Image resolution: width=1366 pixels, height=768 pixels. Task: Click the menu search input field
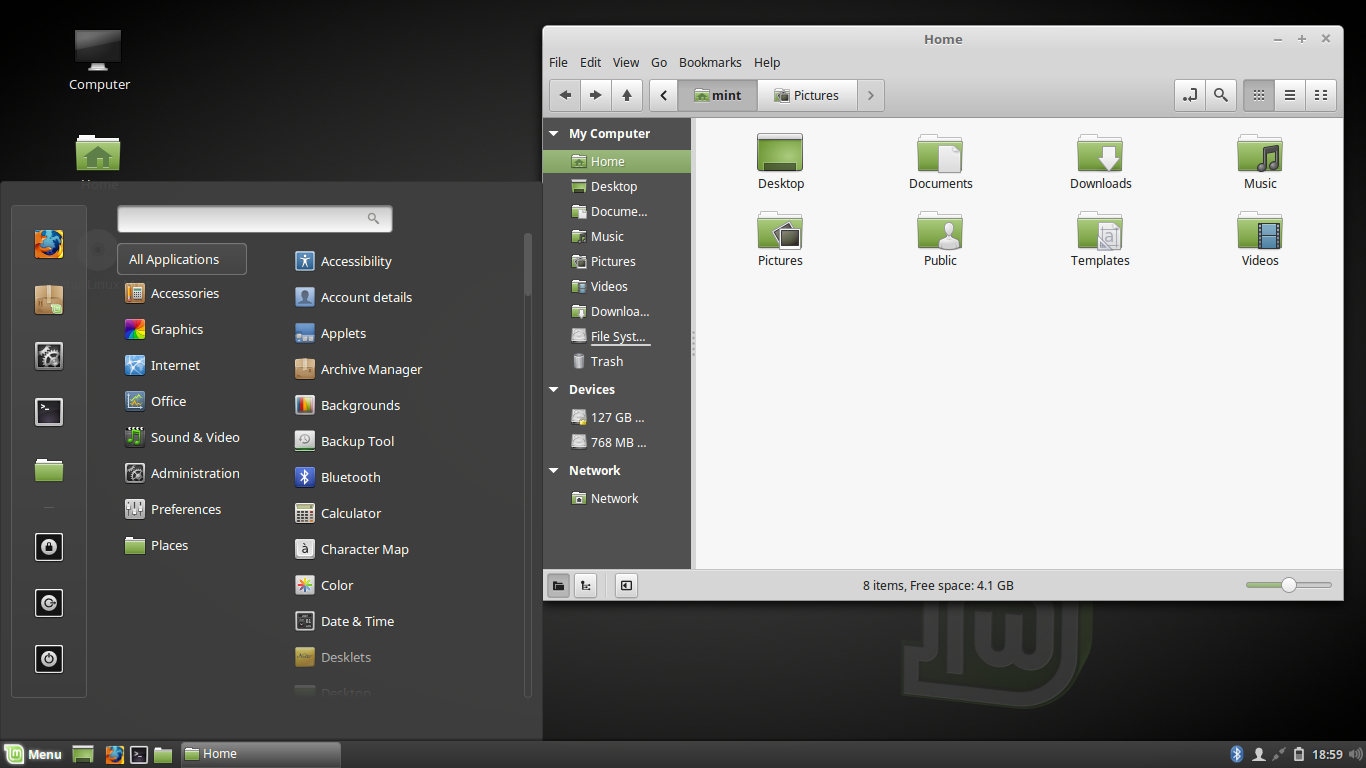(x=255, y=218)
